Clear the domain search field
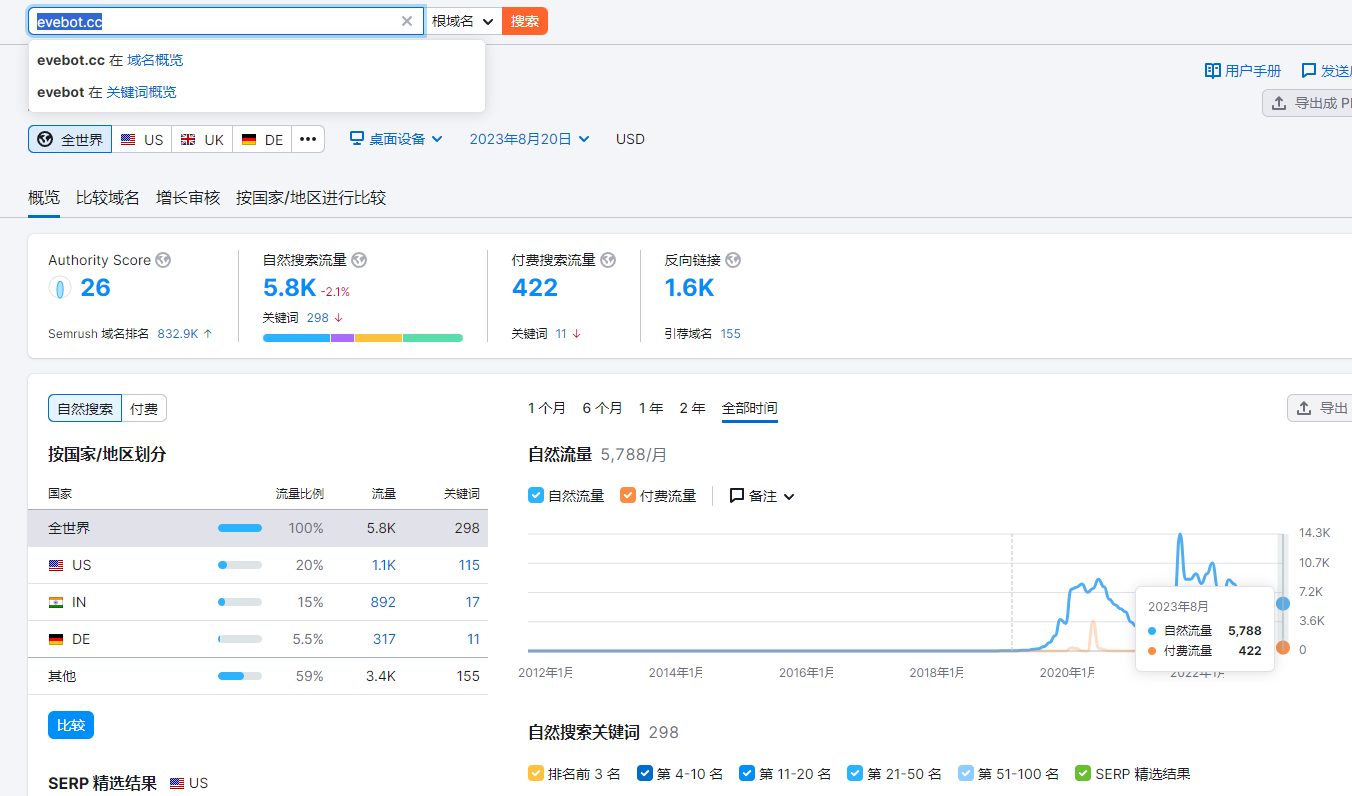Viewport: 1352px width, 796px height. [407, 21]
